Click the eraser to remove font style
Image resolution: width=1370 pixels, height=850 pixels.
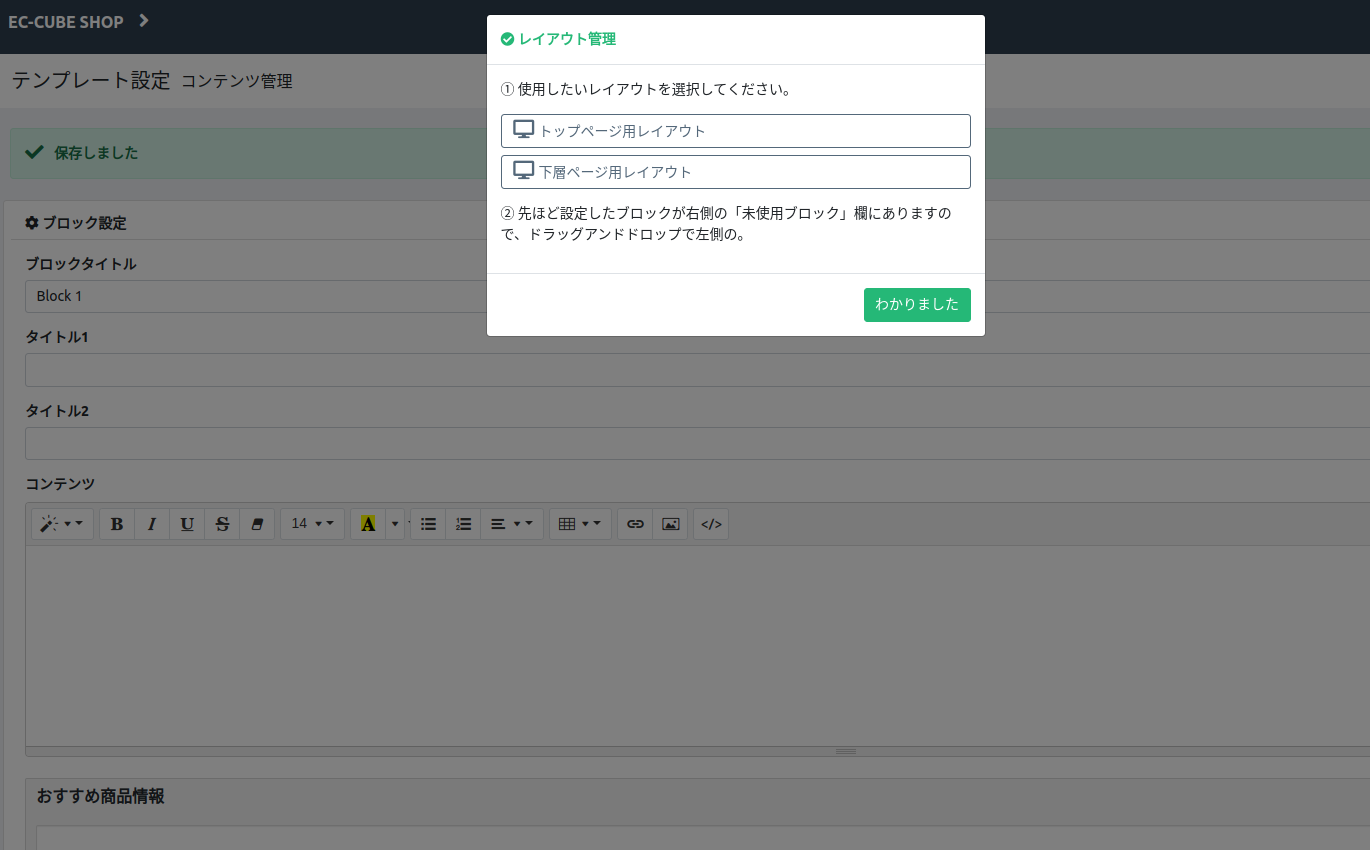pyautogui.click(x=257, y=524)
